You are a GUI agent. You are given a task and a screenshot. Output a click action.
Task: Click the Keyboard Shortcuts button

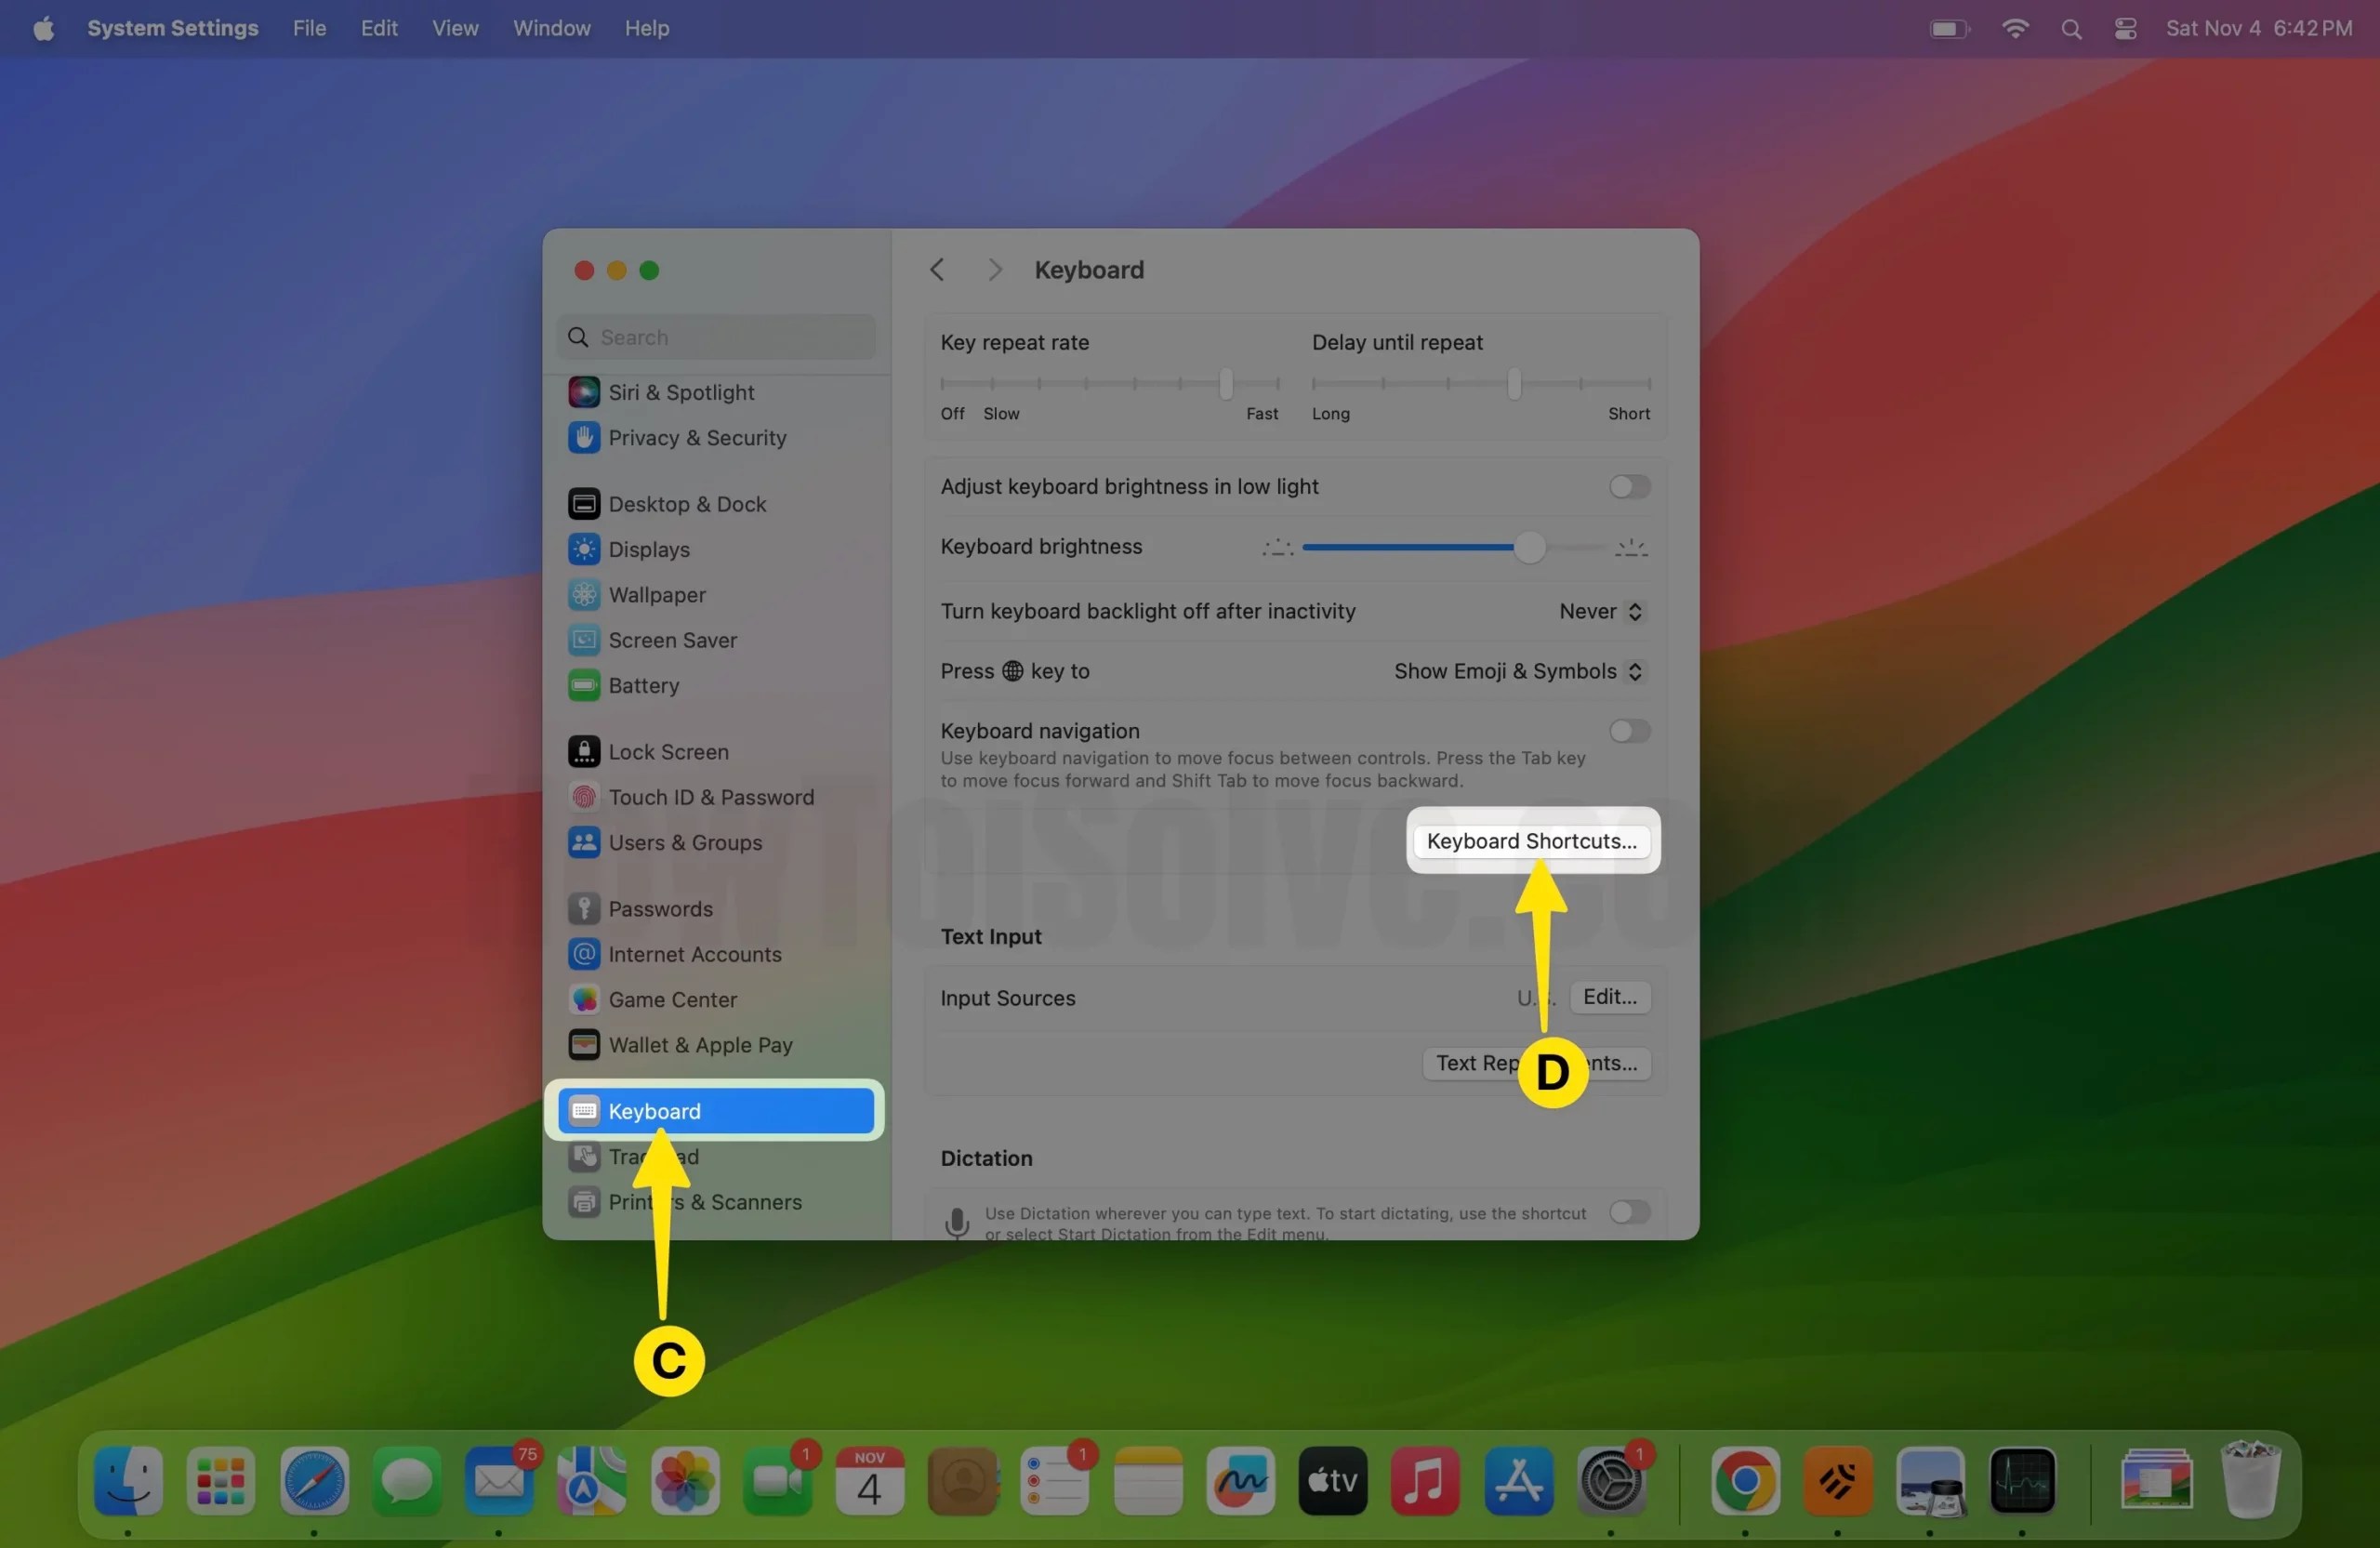(1531, 840)
